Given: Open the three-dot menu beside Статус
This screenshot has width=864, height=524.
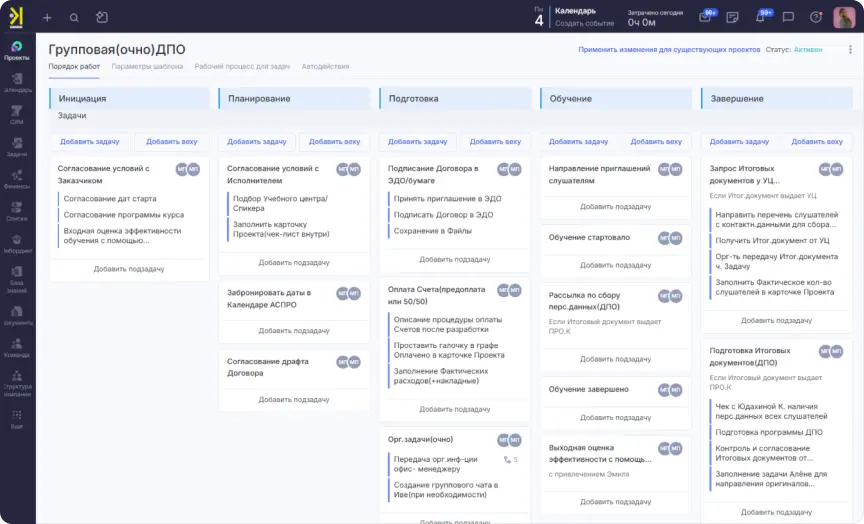Looking at the screenshot, I should (850, 50).
